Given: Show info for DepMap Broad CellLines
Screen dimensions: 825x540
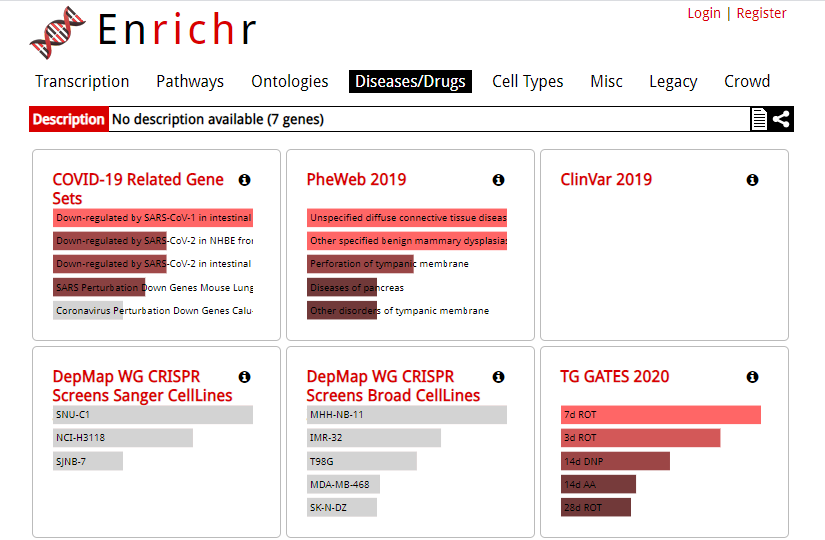Looking at the screenshot, I should coord(498,377).
